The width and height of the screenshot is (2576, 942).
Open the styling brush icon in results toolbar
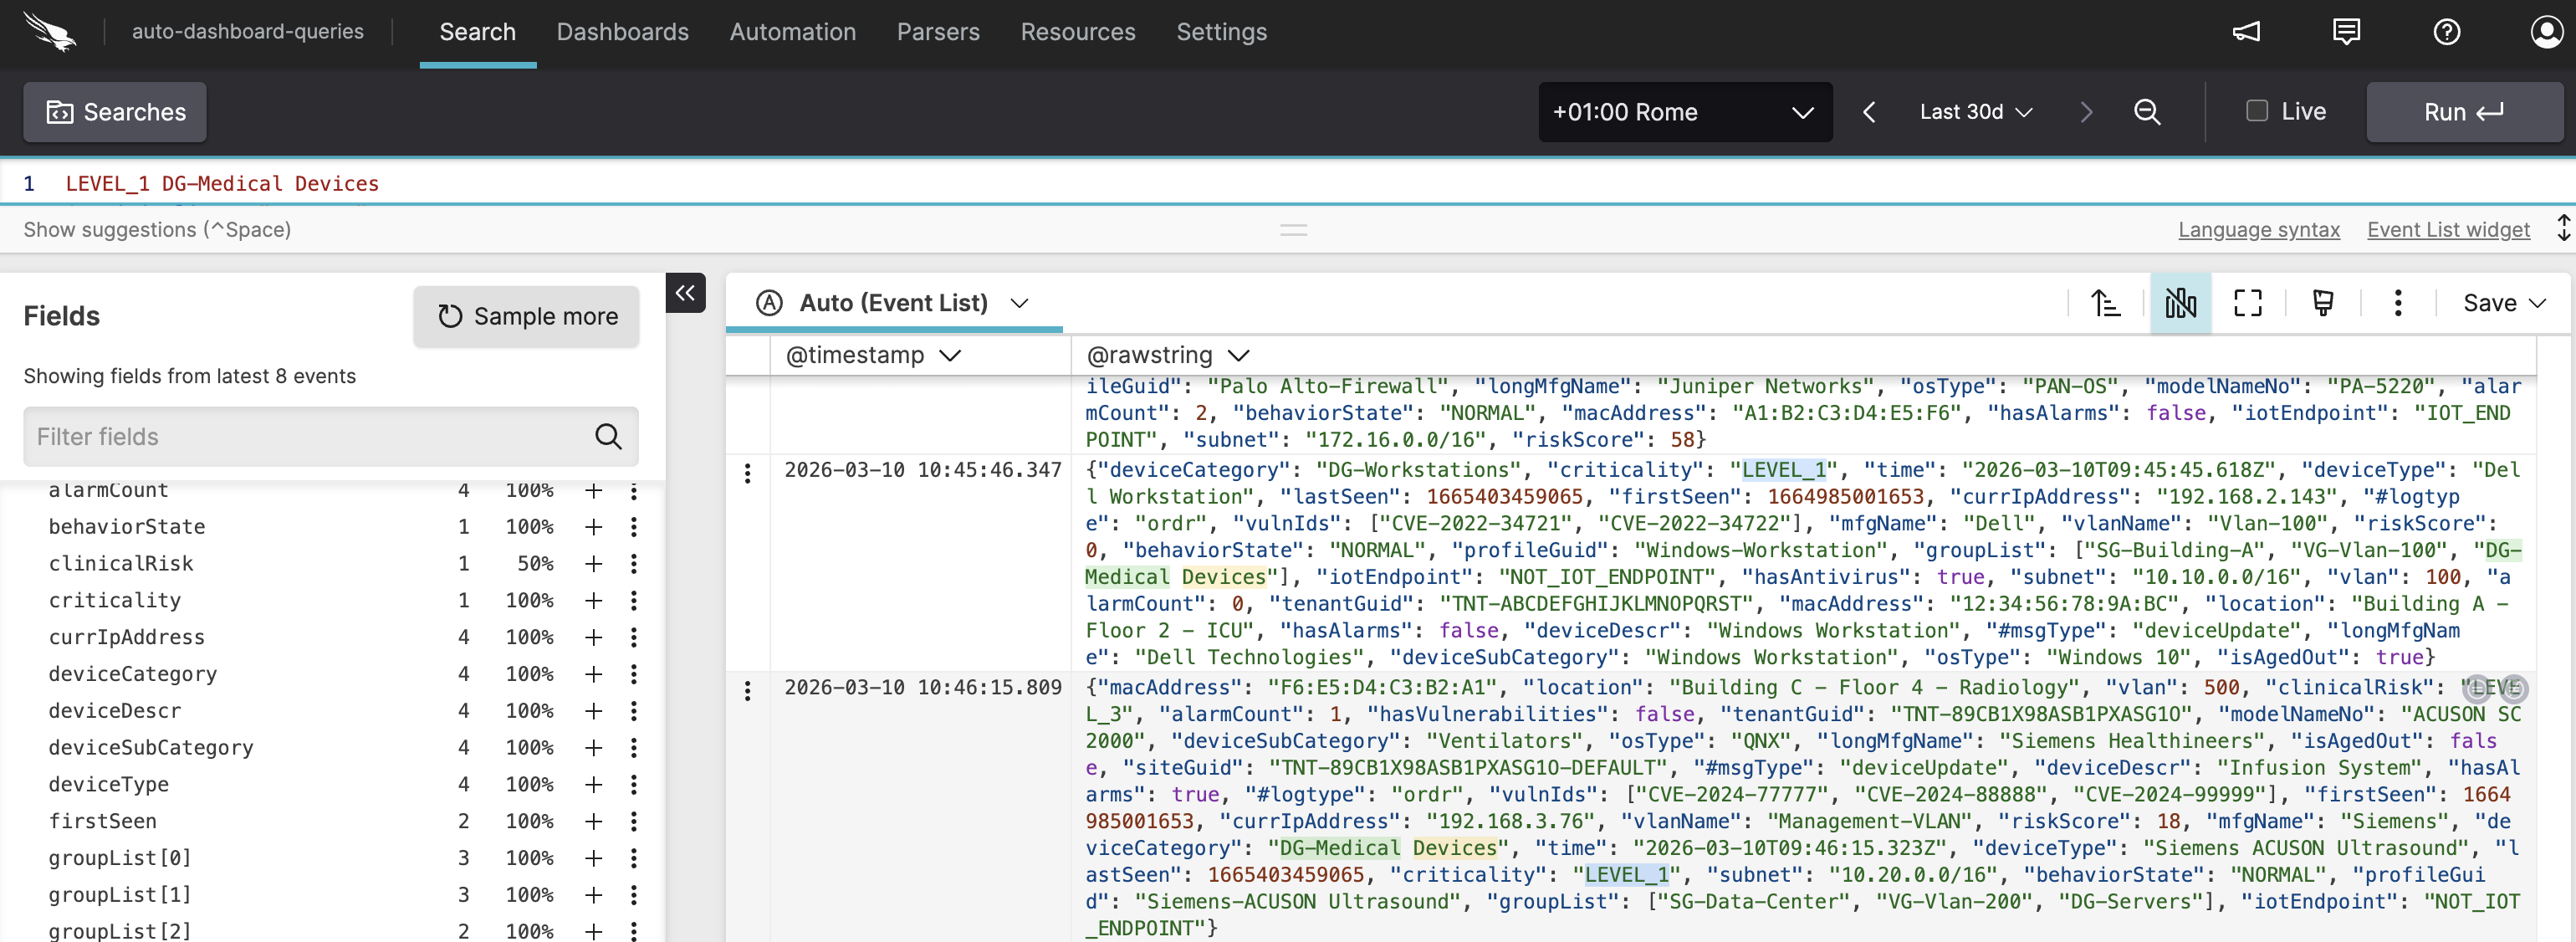2322,303
